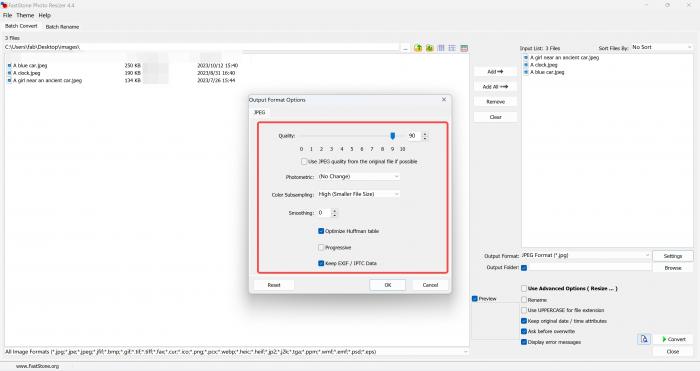Select 'A clock.jpeg' in the source file list
Viewport: 700px width, 371px height.
(26, 73)
